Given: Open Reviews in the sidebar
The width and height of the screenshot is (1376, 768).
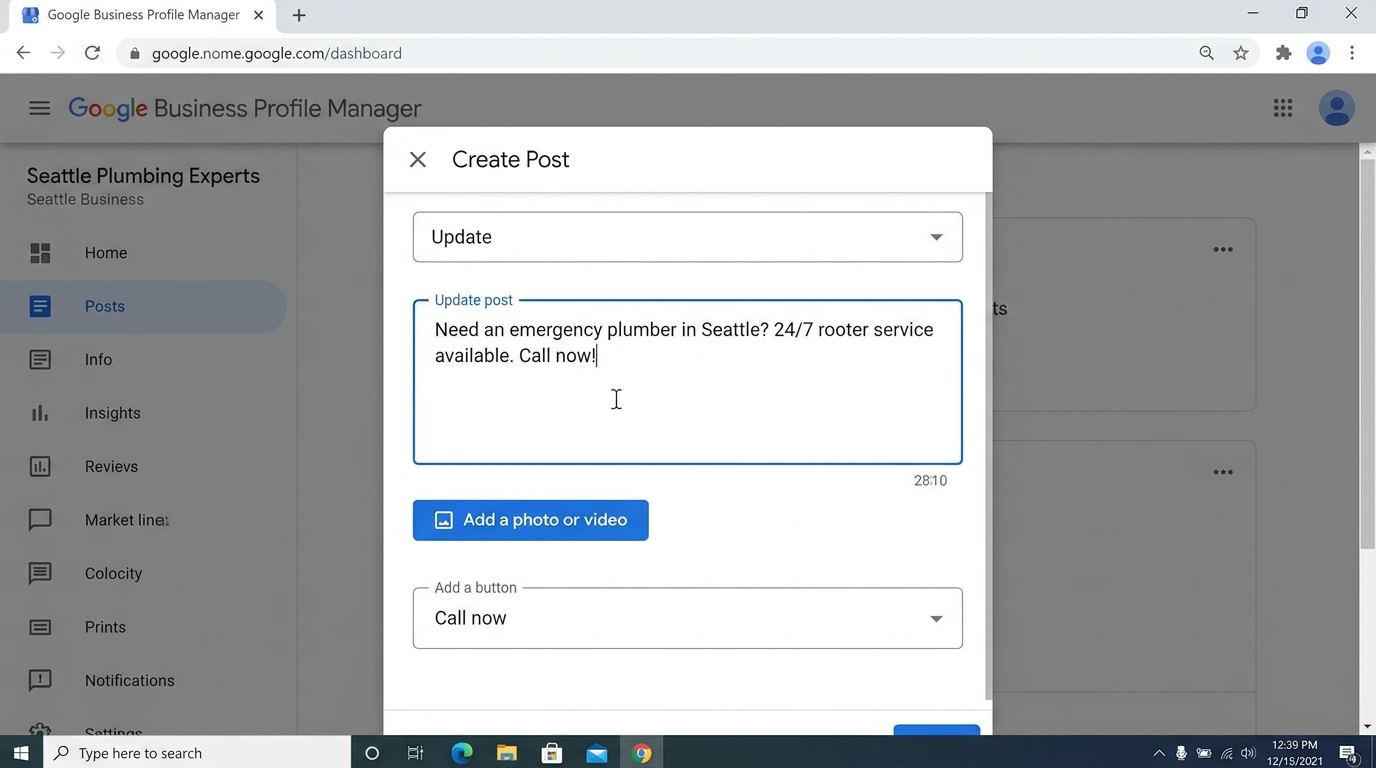Looking at the screenshot, I should click(x=143, y=467).
